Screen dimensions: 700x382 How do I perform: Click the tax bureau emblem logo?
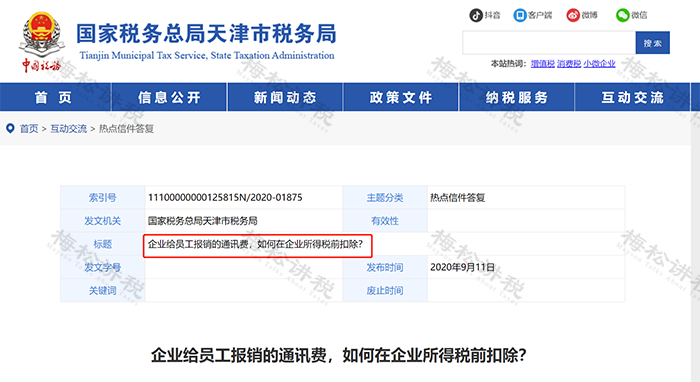(42, 42)
